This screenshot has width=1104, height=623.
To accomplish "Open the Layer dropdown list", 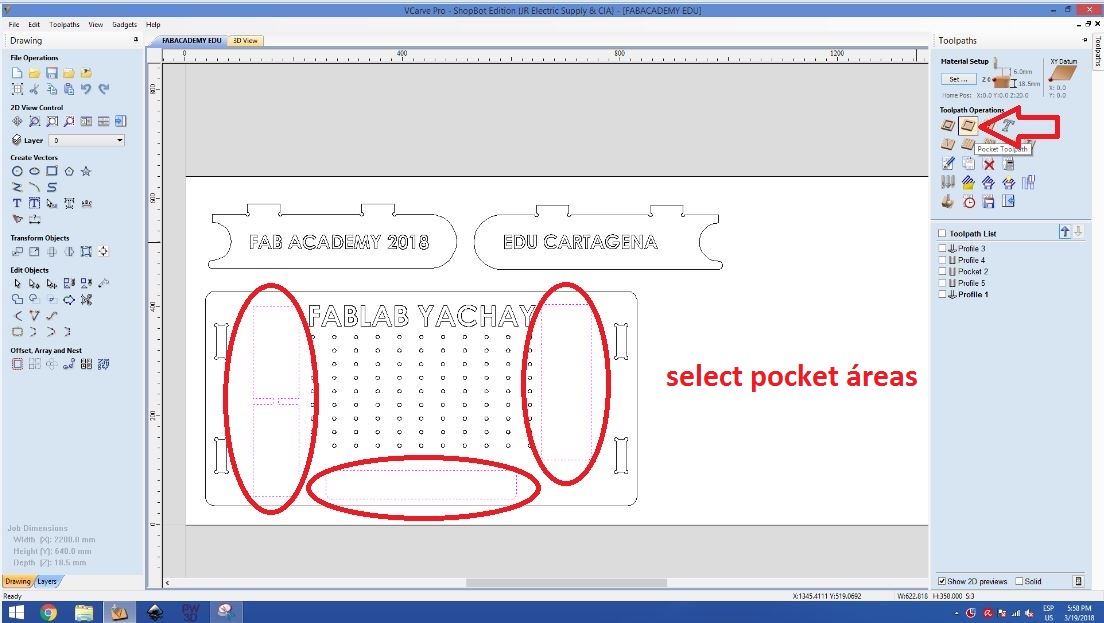I will [119, 140].
